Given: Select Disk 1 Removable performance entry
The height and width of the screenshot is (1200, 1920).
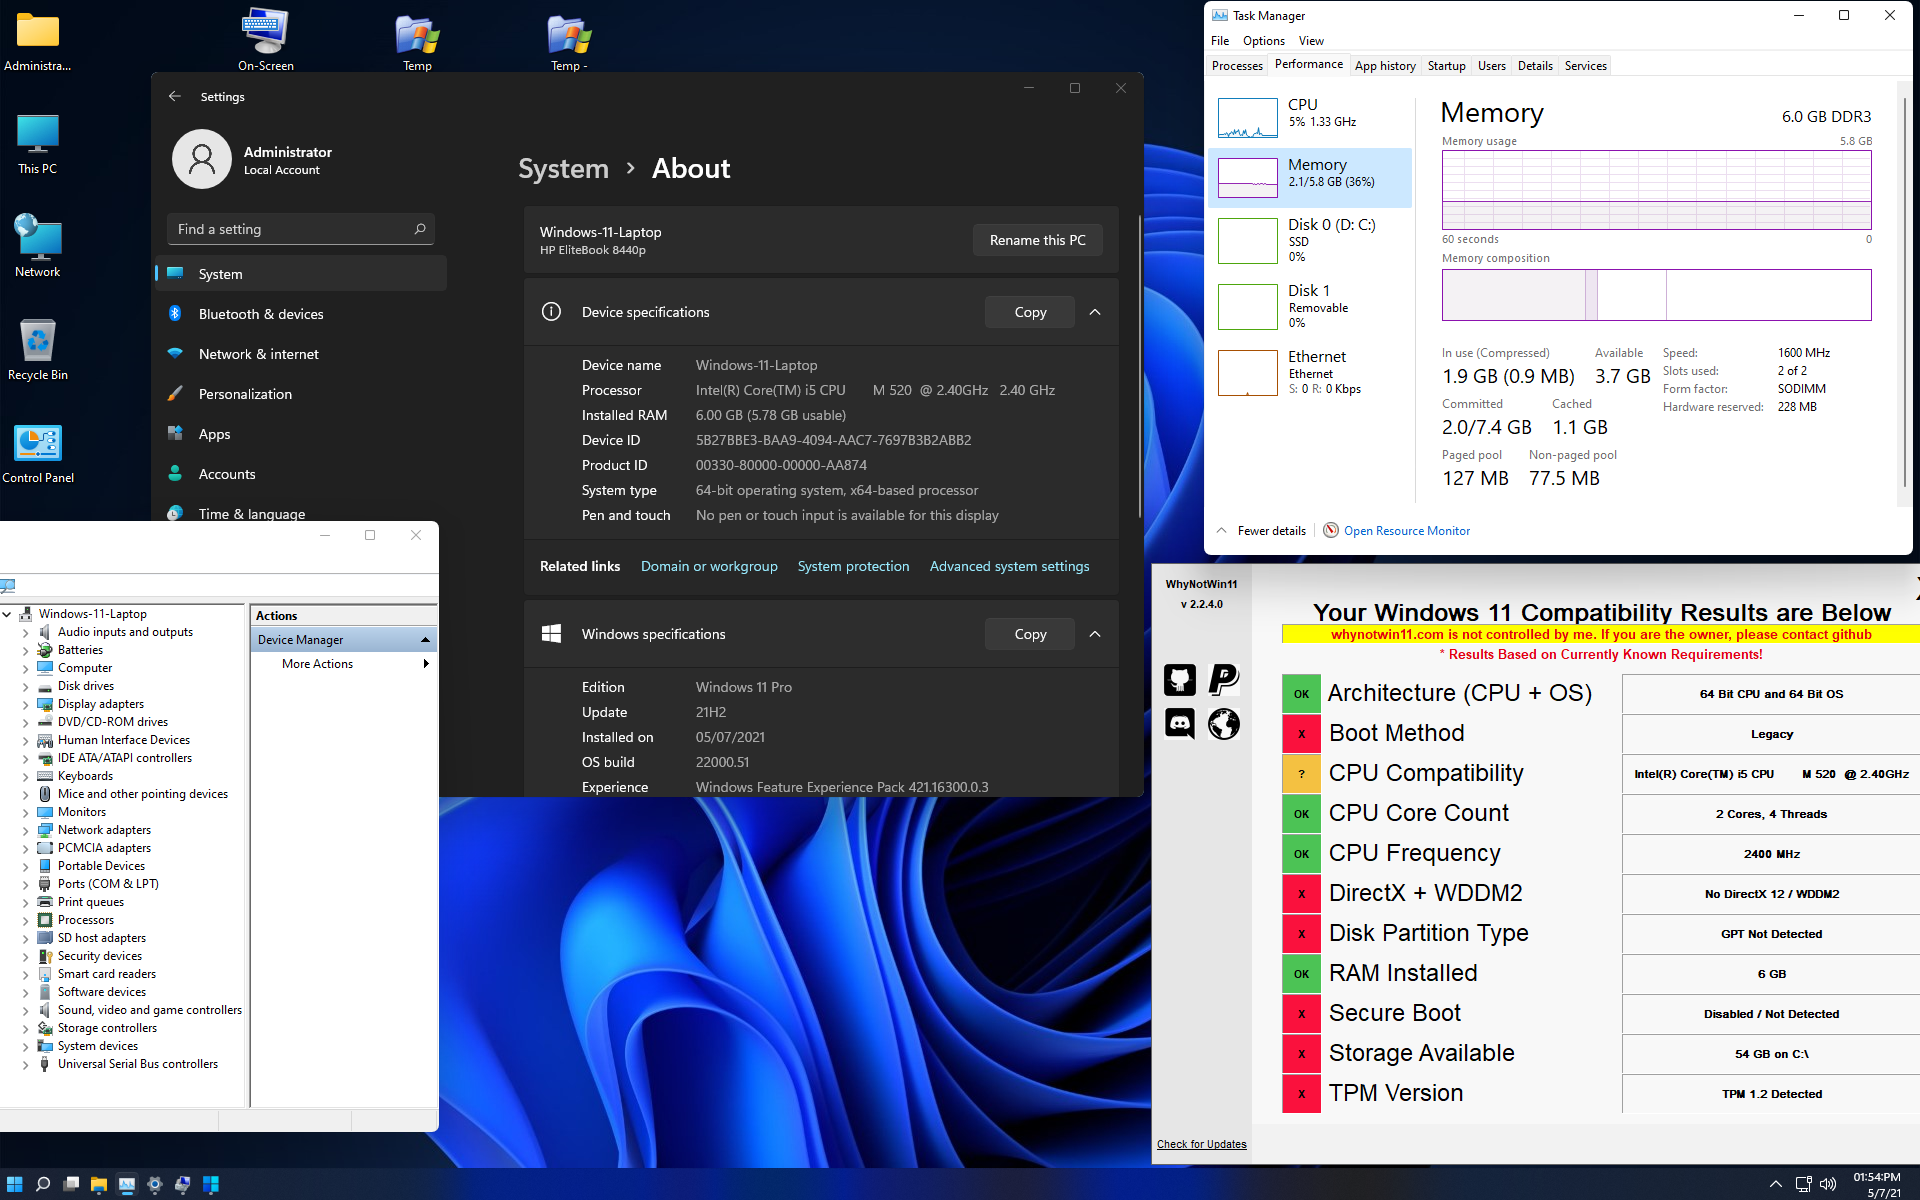Looking at the screenshot, I should click(x=1309, y=306).
